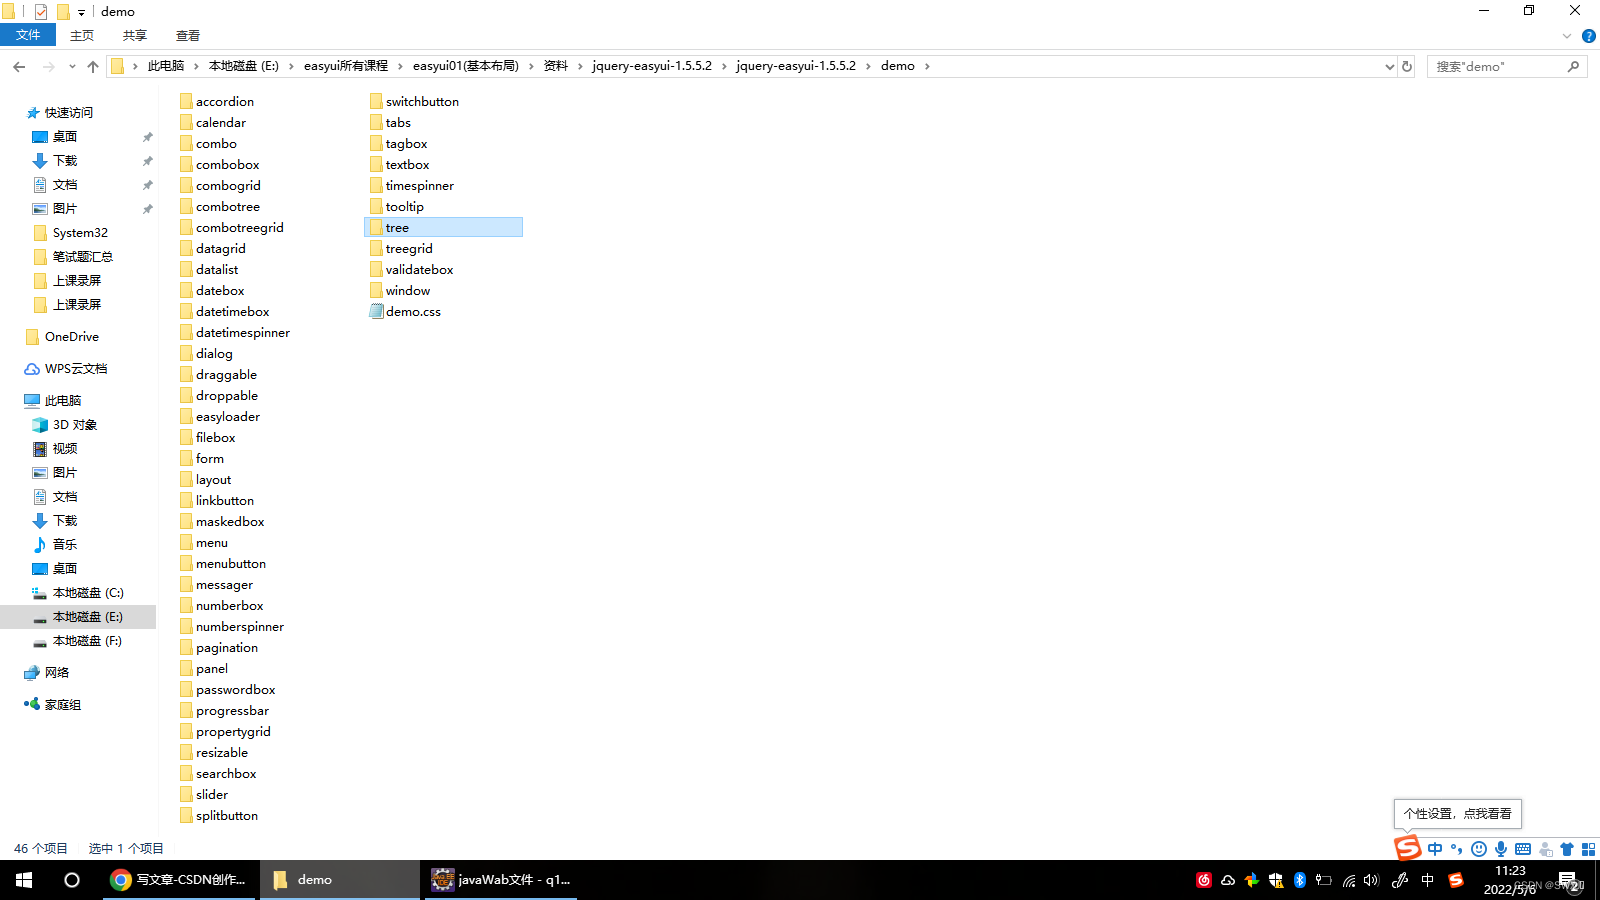
Task: Open the 文件 menu
Action: click(x=28, y=35)
